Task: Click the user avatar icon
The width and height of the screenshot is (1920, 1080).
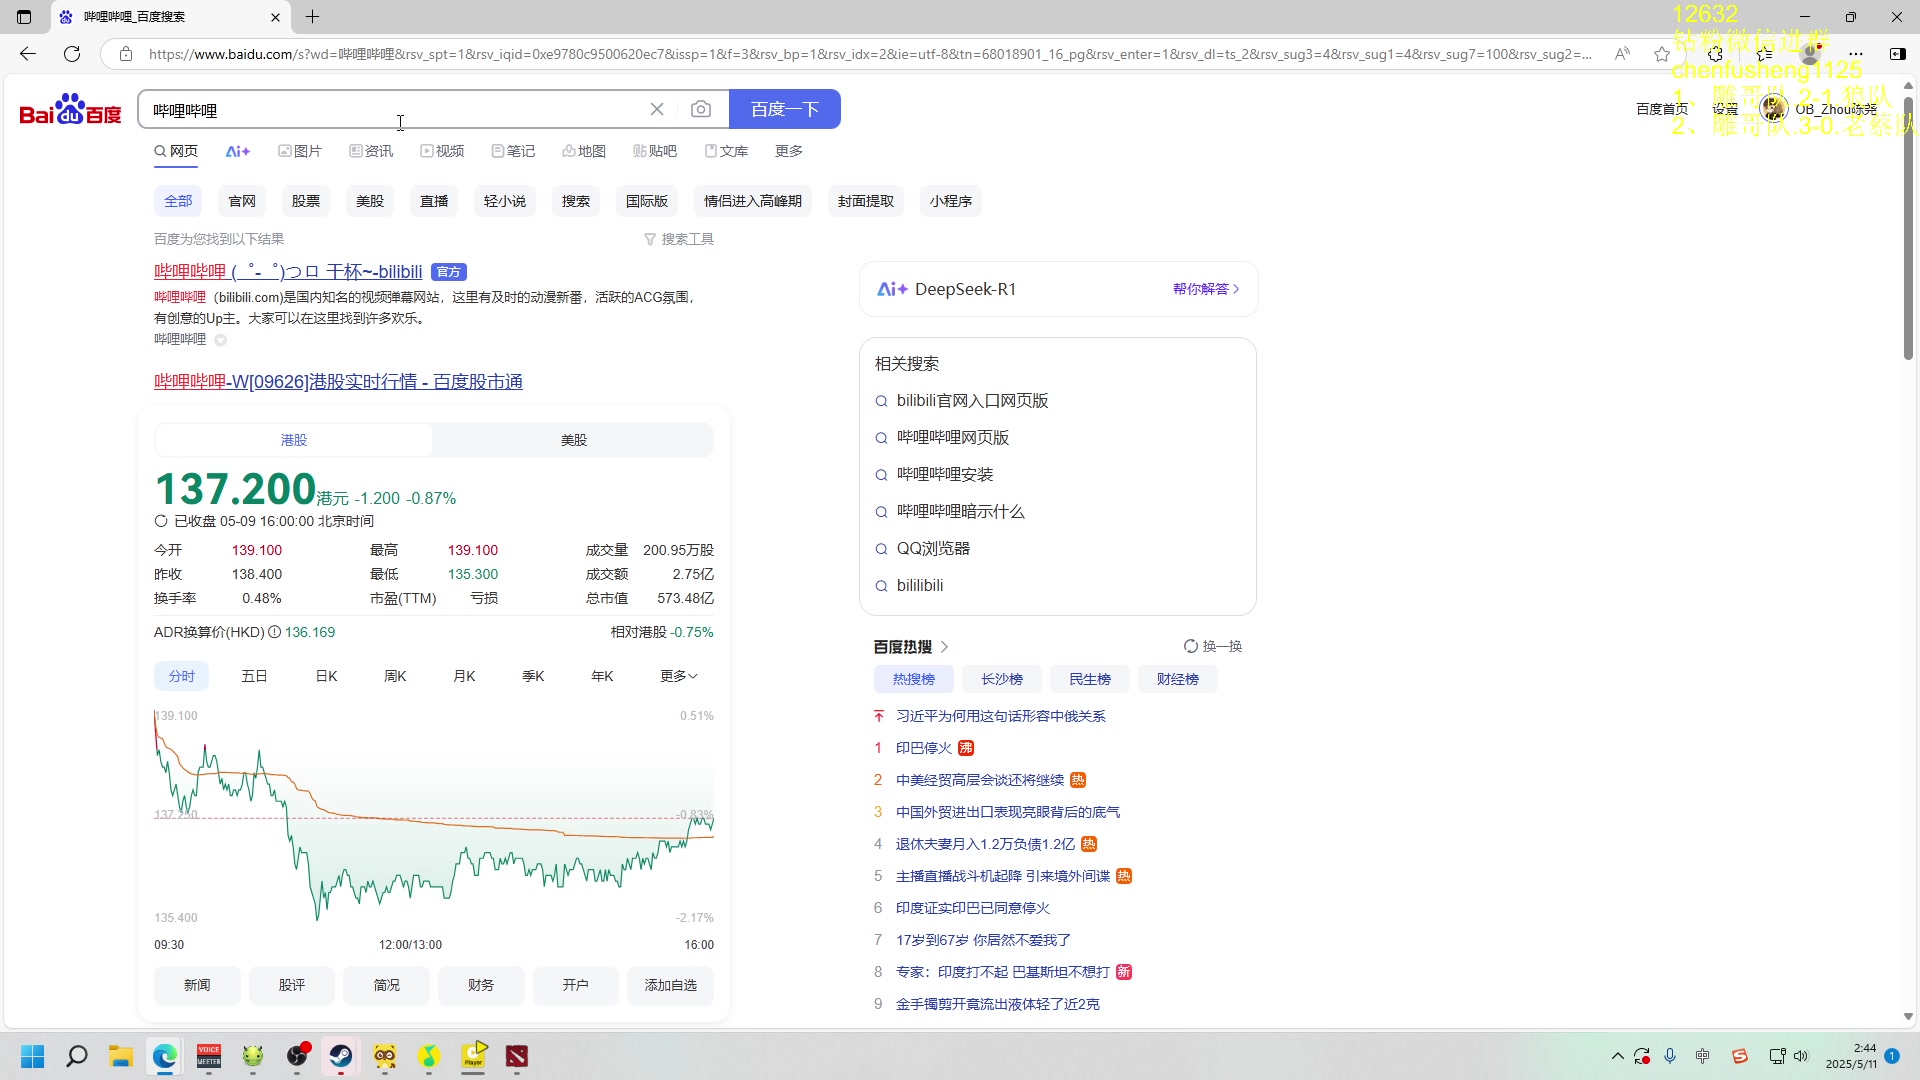Action: click(1774, 109)
